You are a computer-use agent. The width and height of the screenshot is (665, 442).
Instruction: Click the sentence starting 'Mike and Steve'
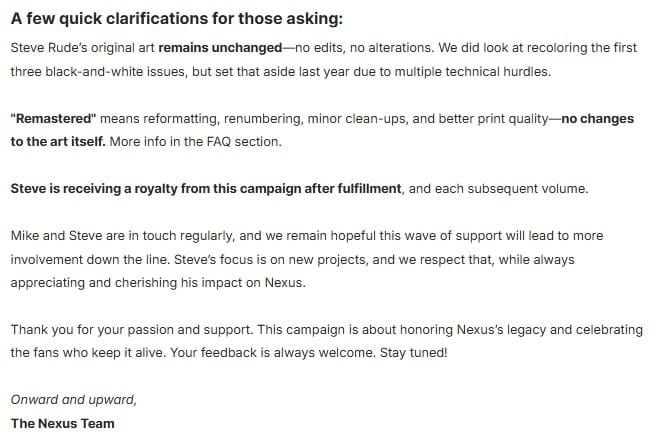pos(307,235)
